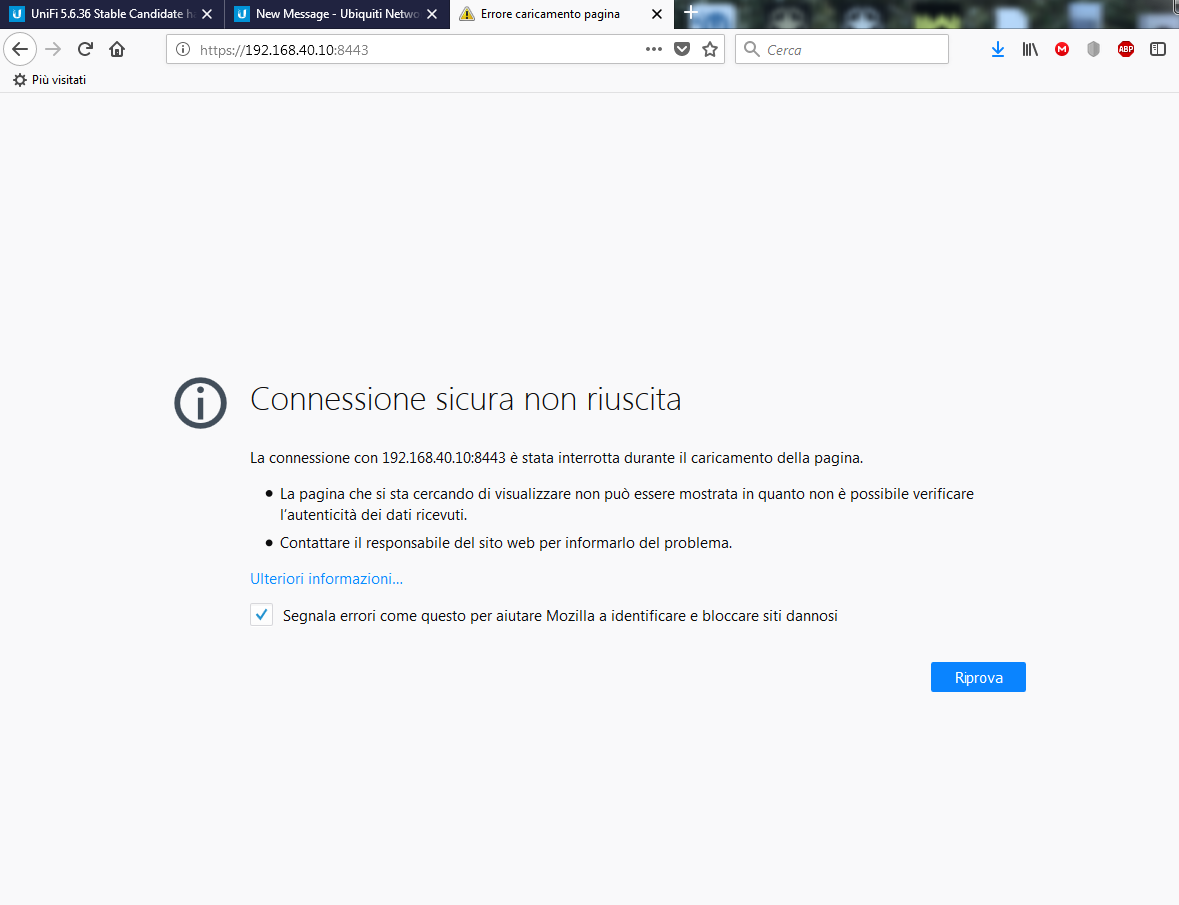Screen dimensions: 1179x905
Task: Click the back navigation arrow
Action: click(x=20, y=49)
